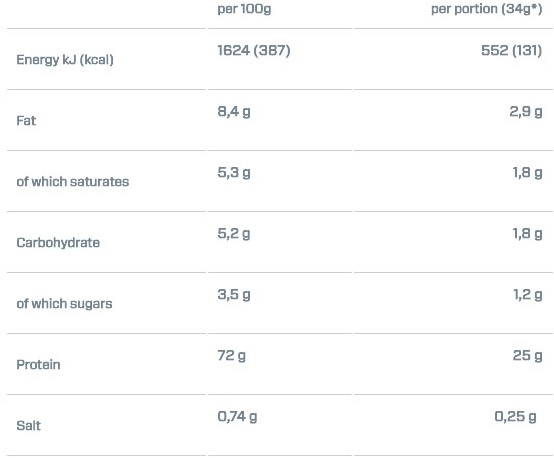The width and height of the screenshot is (554, 458).
Task: Click the 5,3 g saturates value
Action: point(234,173)
